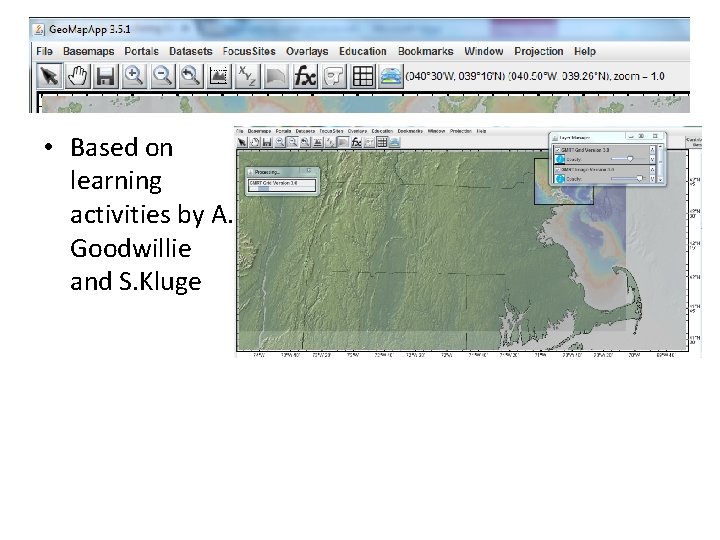Open Projection in the small inset menu bar
This screenshot has width=720, height=540.
click(x=461, y=131)
